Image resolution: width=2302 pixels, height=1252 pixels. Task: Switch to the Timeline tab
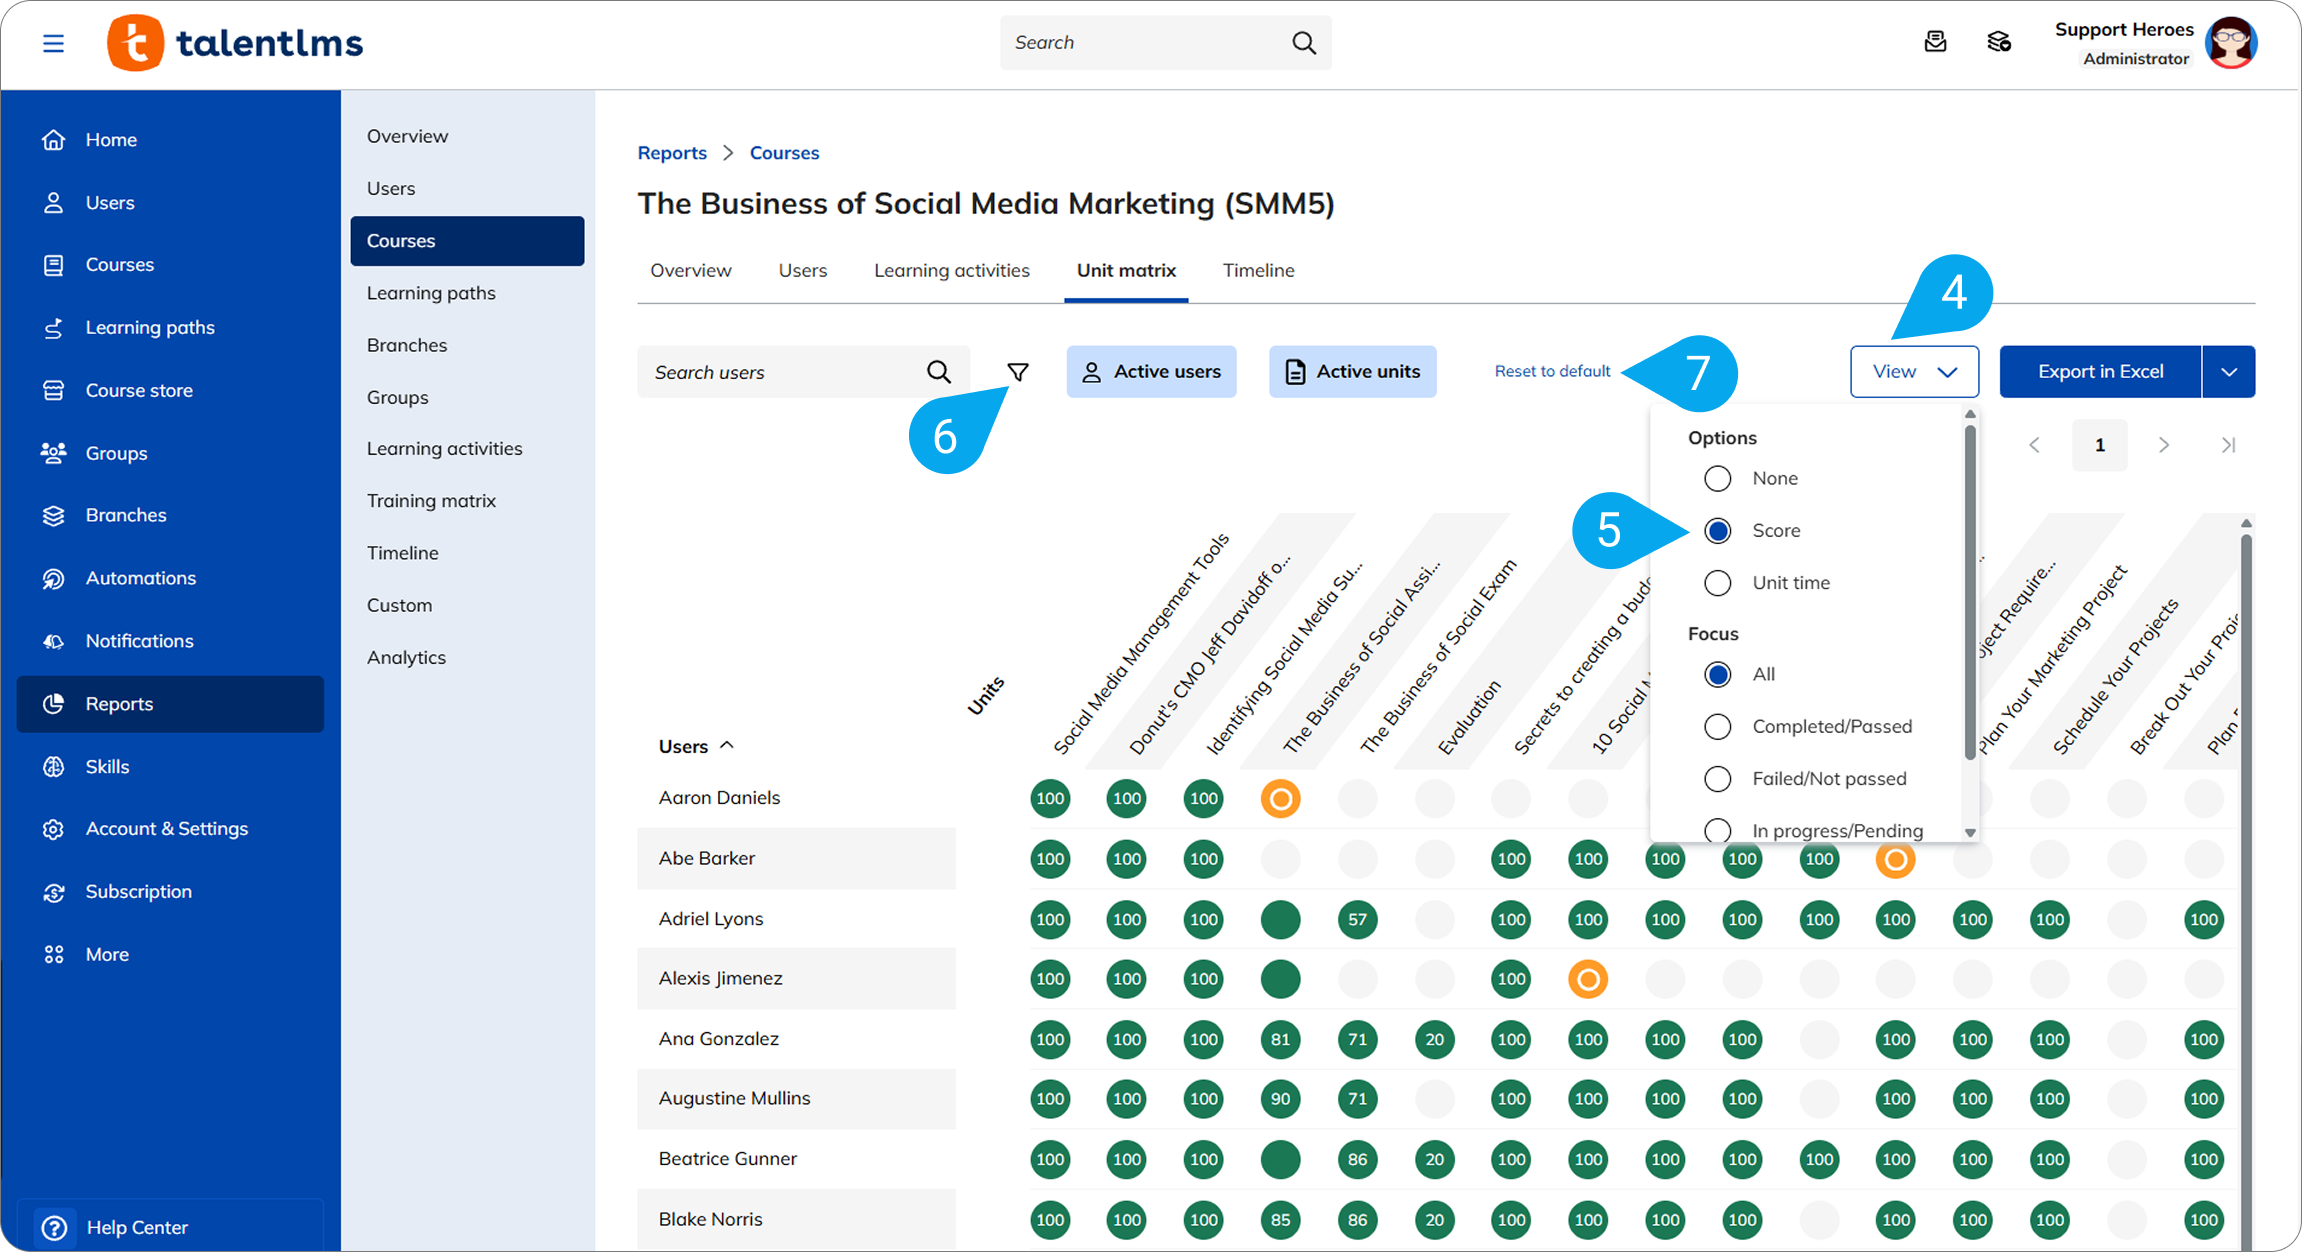tap(1258, 270)
